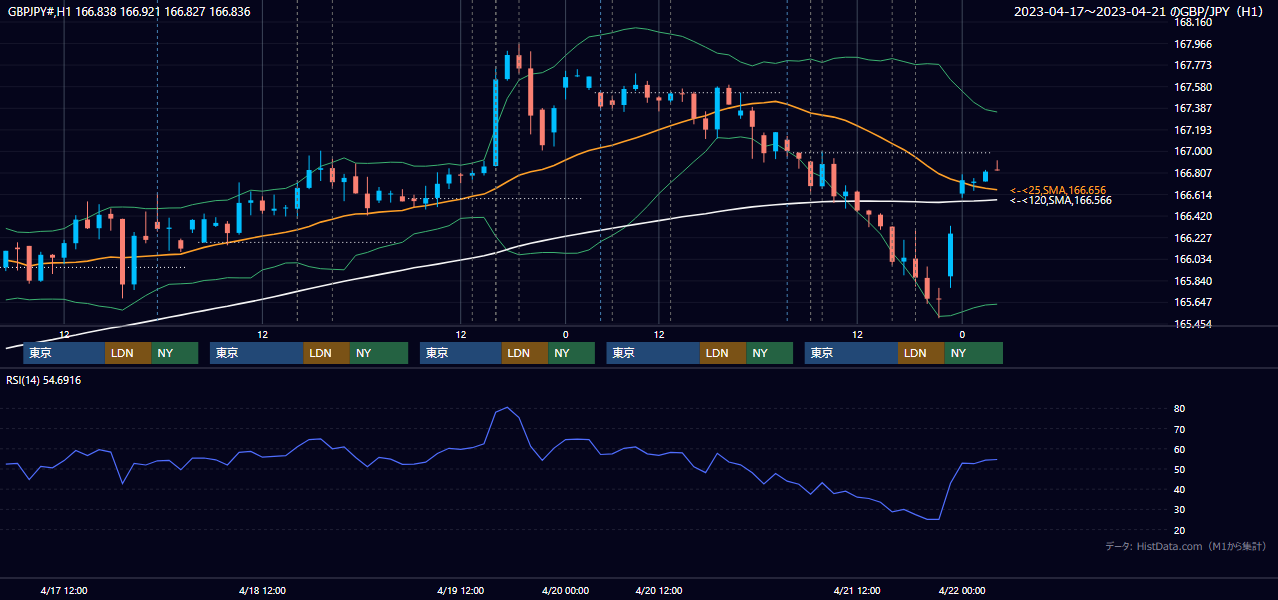Viewport: 1278px width, 600px height.
Task: Click RSI level 70 on the axis
Action: click(1180, 429)
